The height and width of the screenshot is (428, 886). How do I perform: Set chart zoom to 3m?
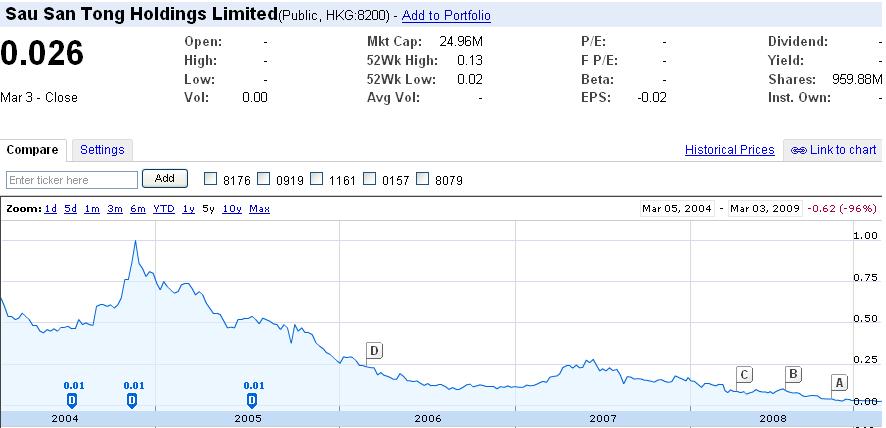[115, 209]
